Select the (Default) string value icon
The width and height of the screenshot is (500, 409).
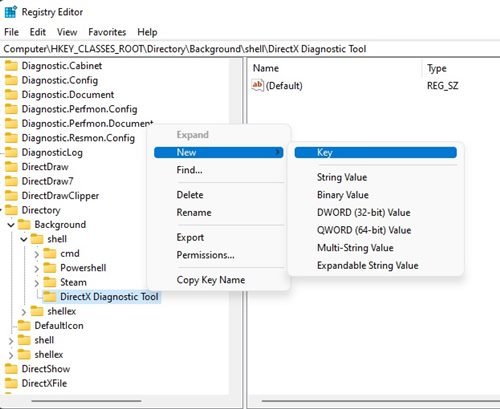pos(257,85)
